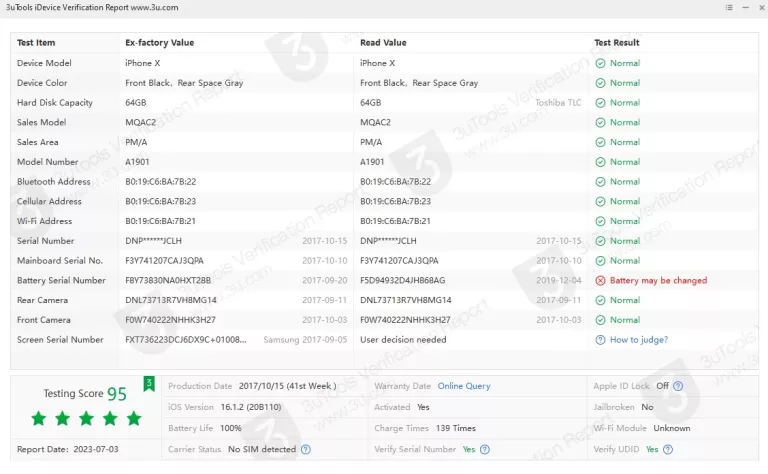This screenshot has height=474, width=768.
Task: Open the How to judge? link
Action: click(639, 339)
